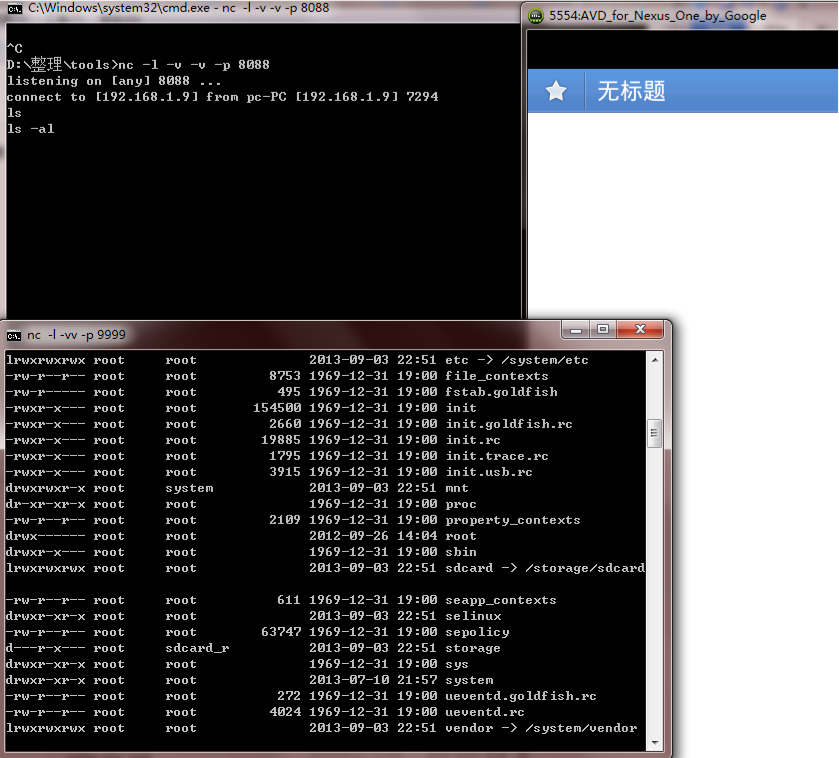Viewport: 839px width, 758px height.
Task: Click the Android emulator icon in the AVD window title
Action: coord(536,16)
